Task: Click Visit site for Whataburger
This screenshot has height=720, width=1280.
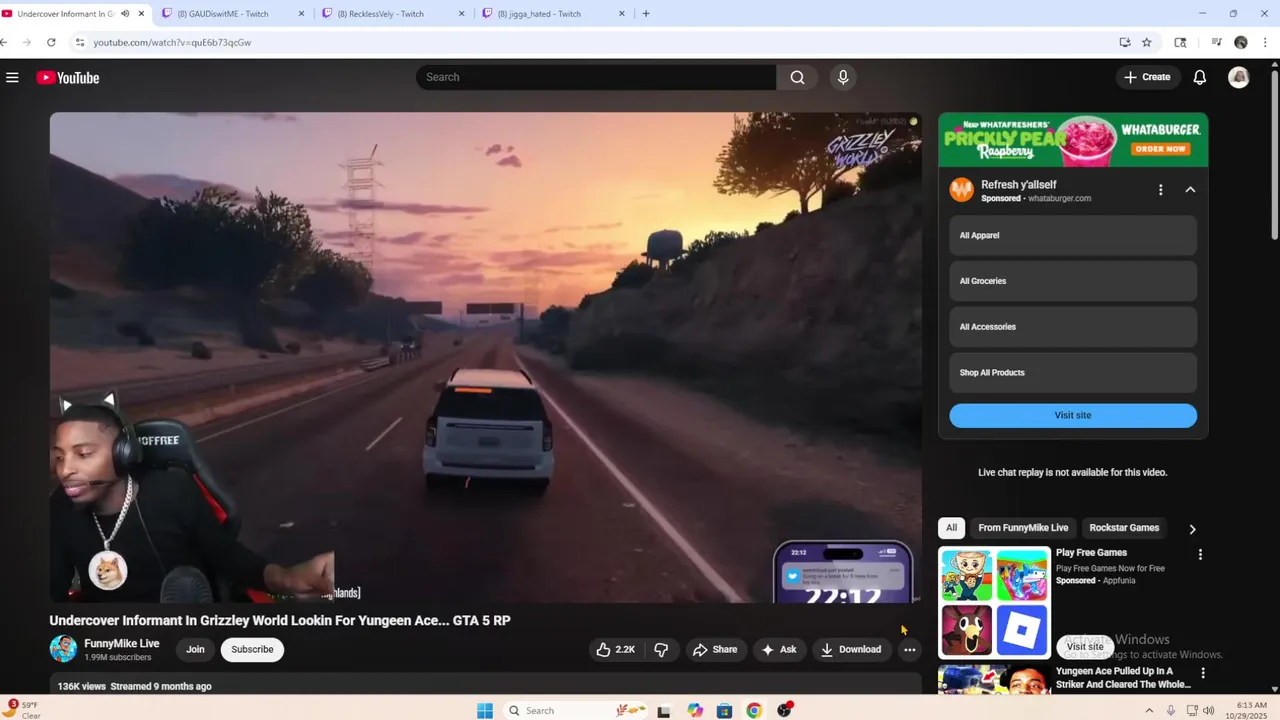Action: (1072, 415)
